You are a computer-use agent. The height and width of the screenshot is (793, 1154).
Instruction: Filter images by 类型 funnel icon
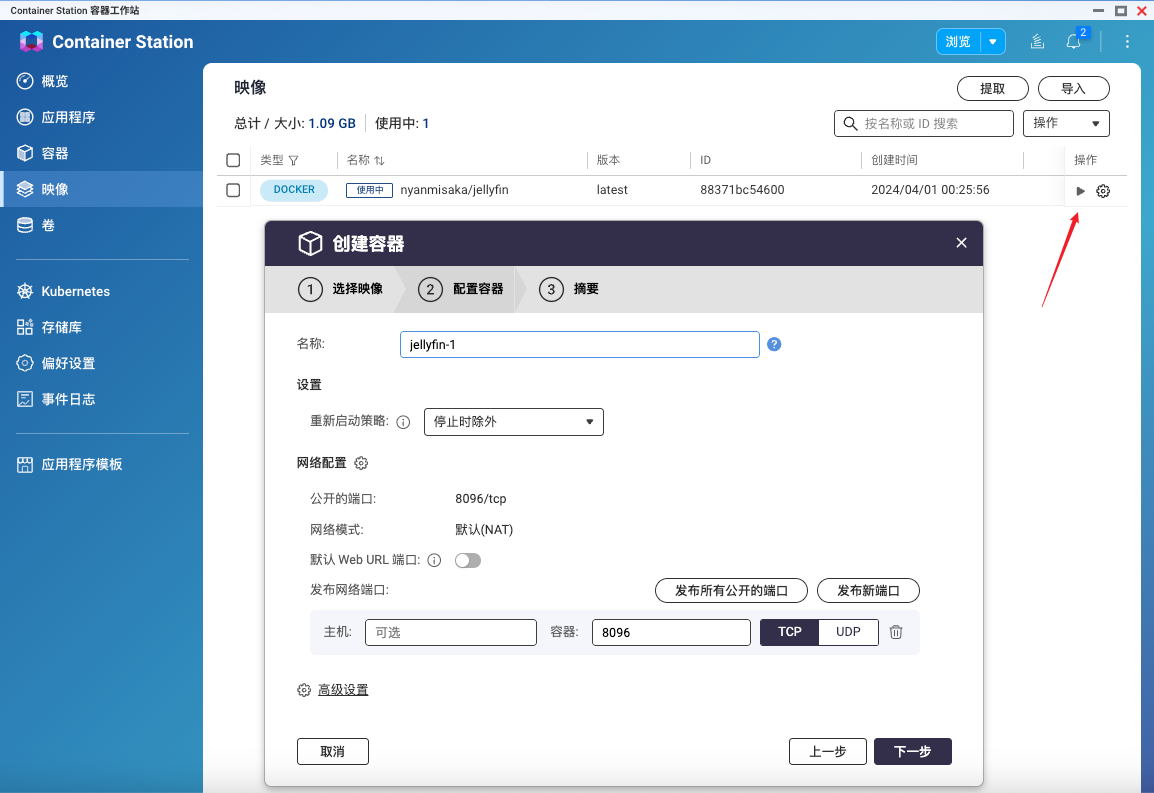pos(294,161)
